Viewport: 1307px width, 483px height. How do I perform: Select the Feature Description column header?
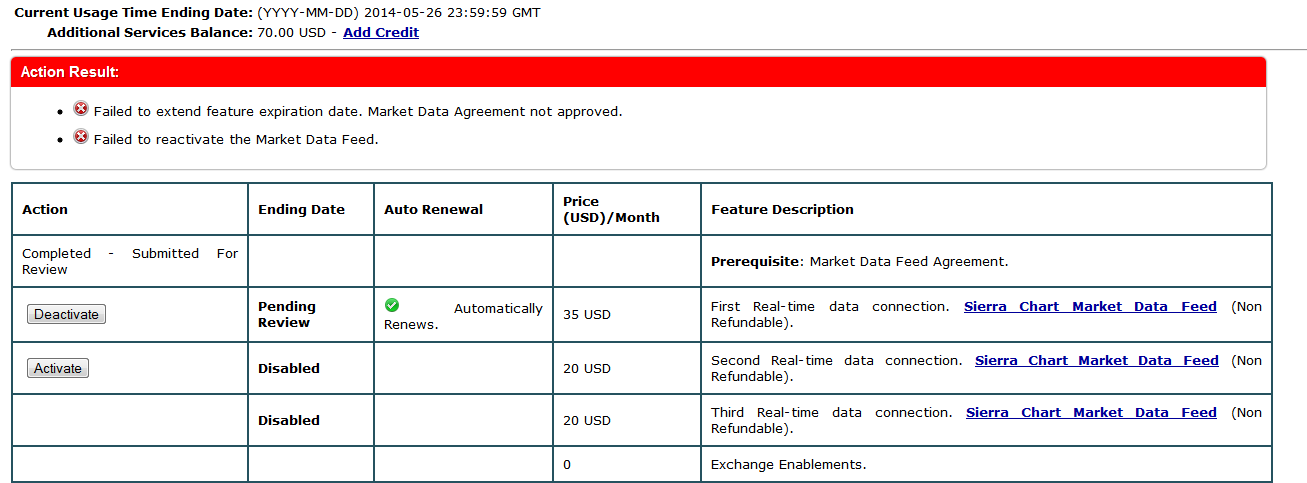coord(782,210)
